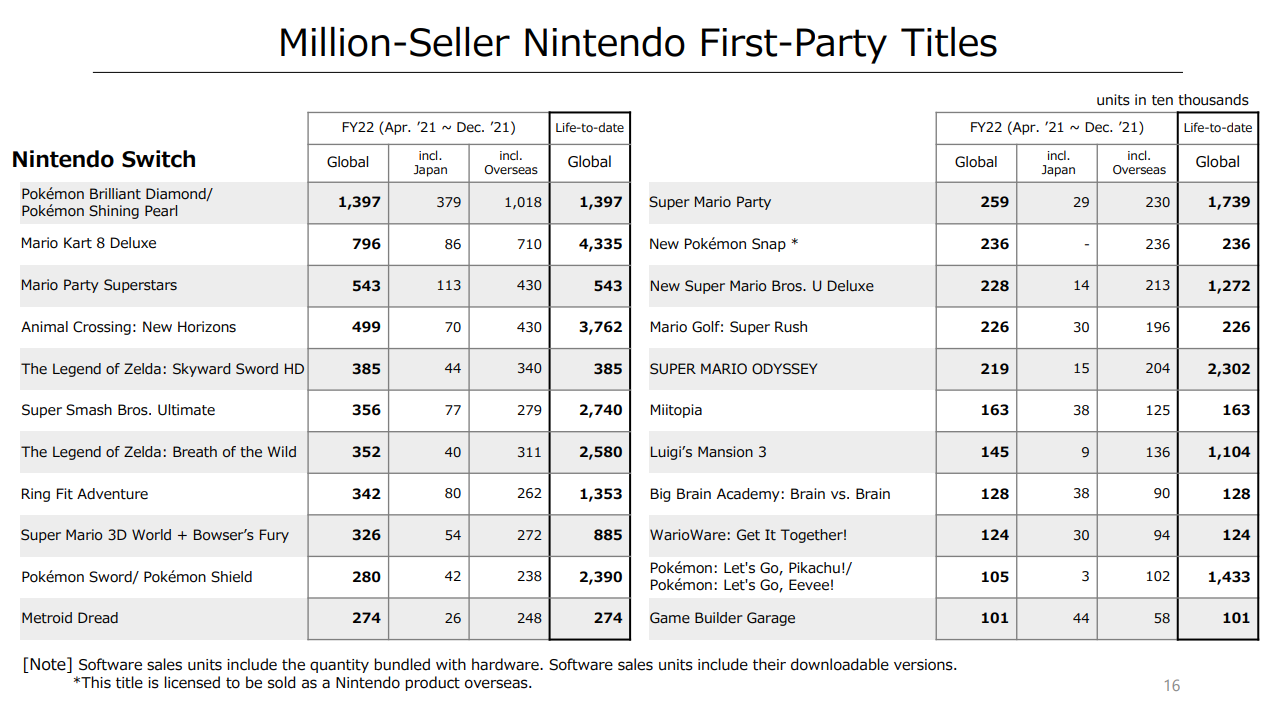Click the Super Mario Party title
Screen dimensions: 1278x717
pyautogui.click(x=710, y=202)
